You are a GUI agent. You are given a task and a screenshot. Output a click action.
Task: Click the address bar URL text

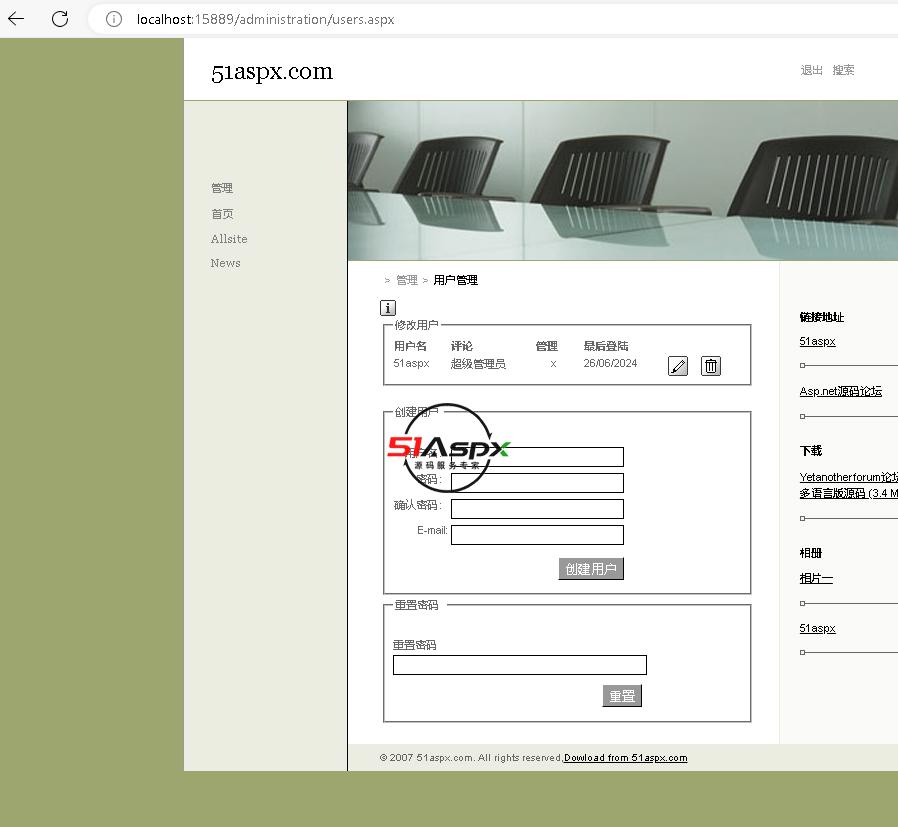coord(265,19)
